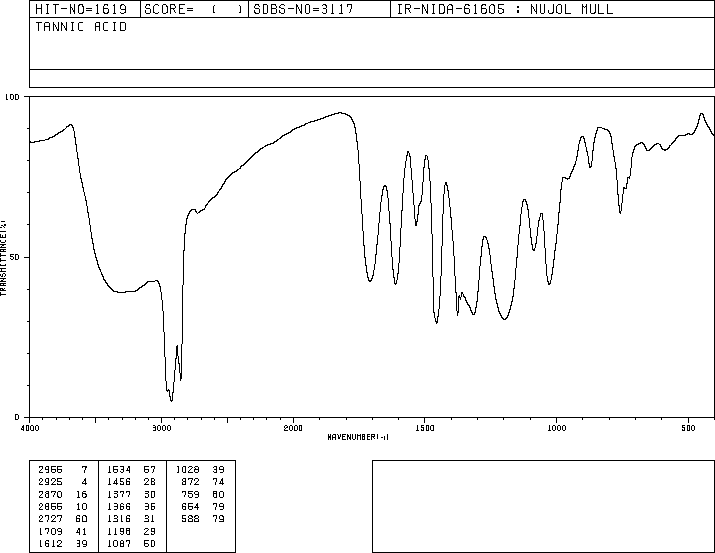715x553 pixels.
Task: Select peak 1028 in the peak table
Action: click(187, 469)
